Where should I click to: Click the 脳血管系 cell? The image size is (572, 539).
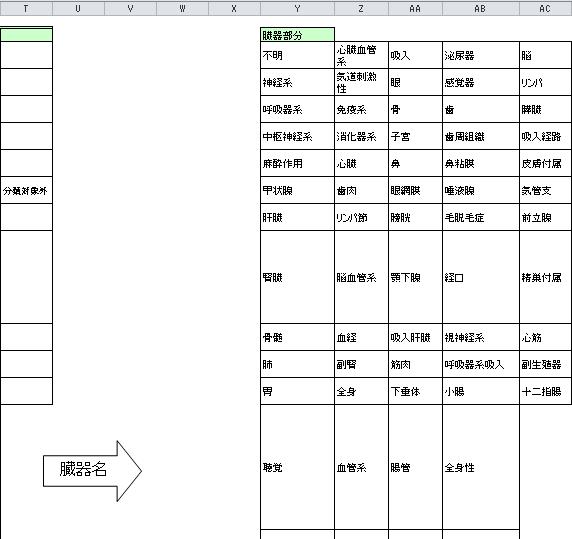click(x=362, y=277)
